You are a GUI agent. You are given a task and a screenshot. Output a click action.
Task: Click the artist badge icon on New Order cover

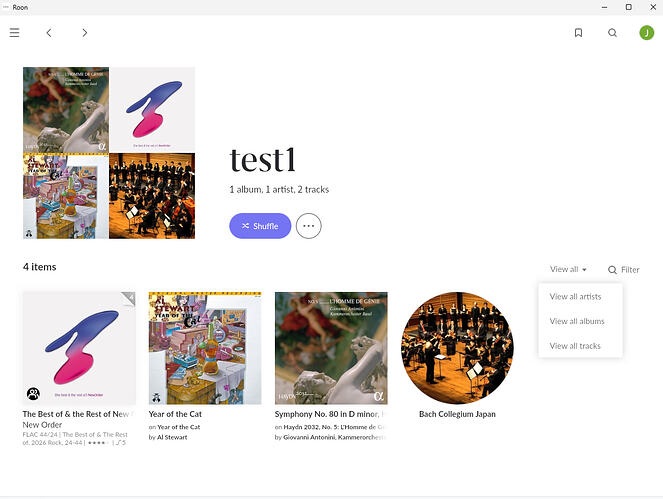(x=33, y=394)
